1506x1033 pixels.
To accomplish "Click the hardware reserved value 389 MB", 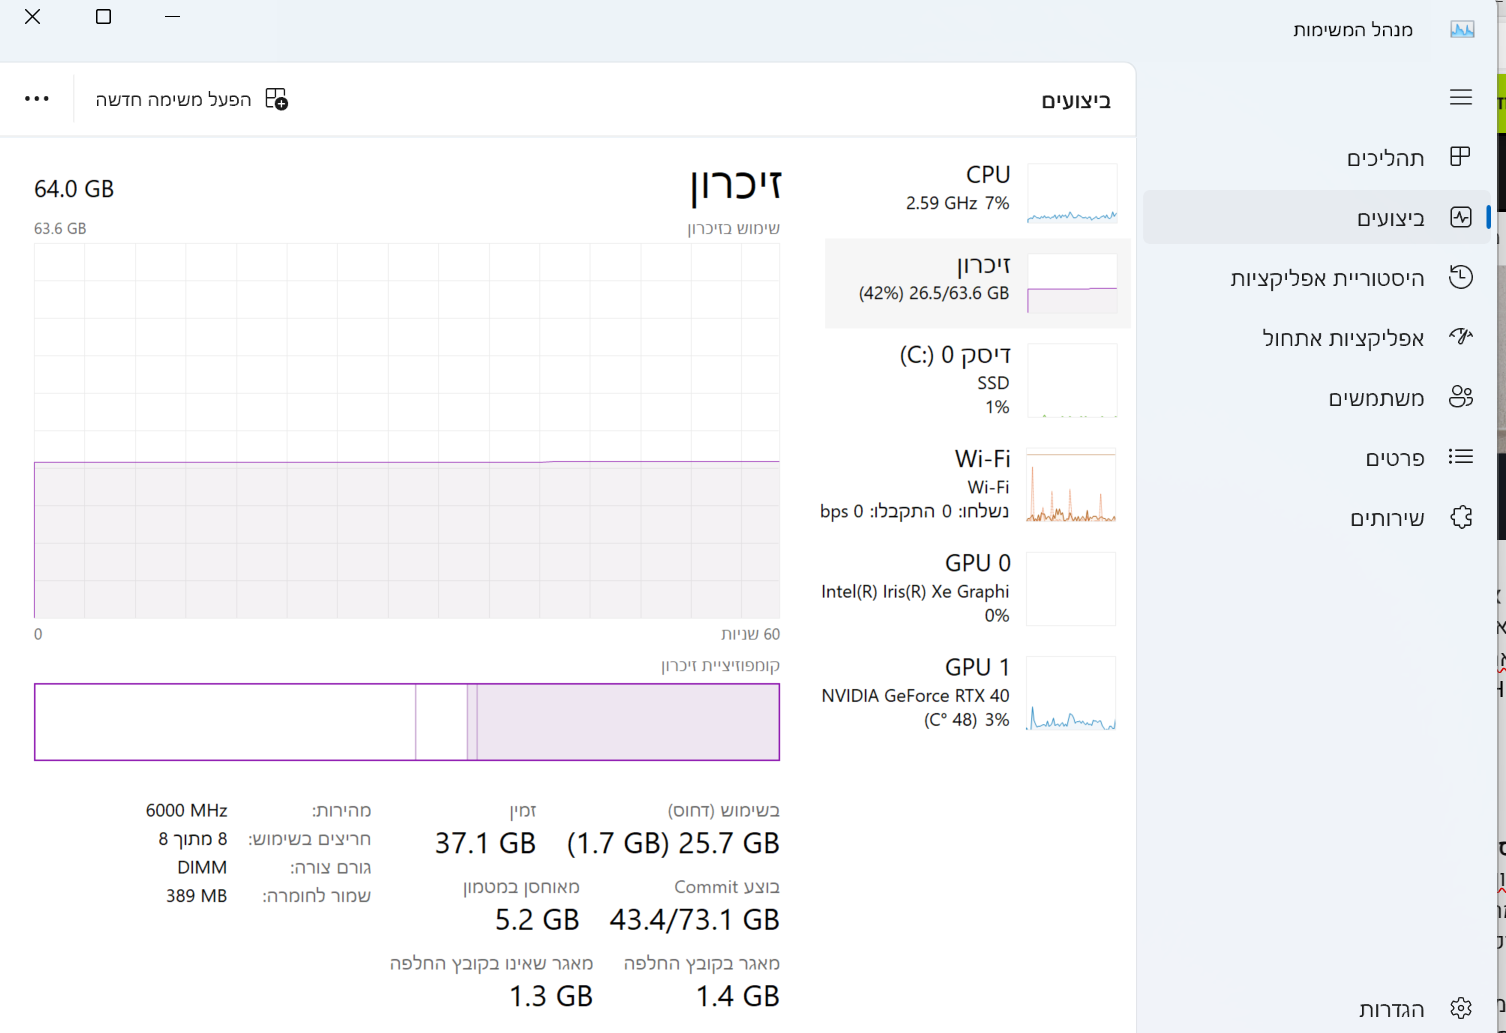I will coord(196,896).
